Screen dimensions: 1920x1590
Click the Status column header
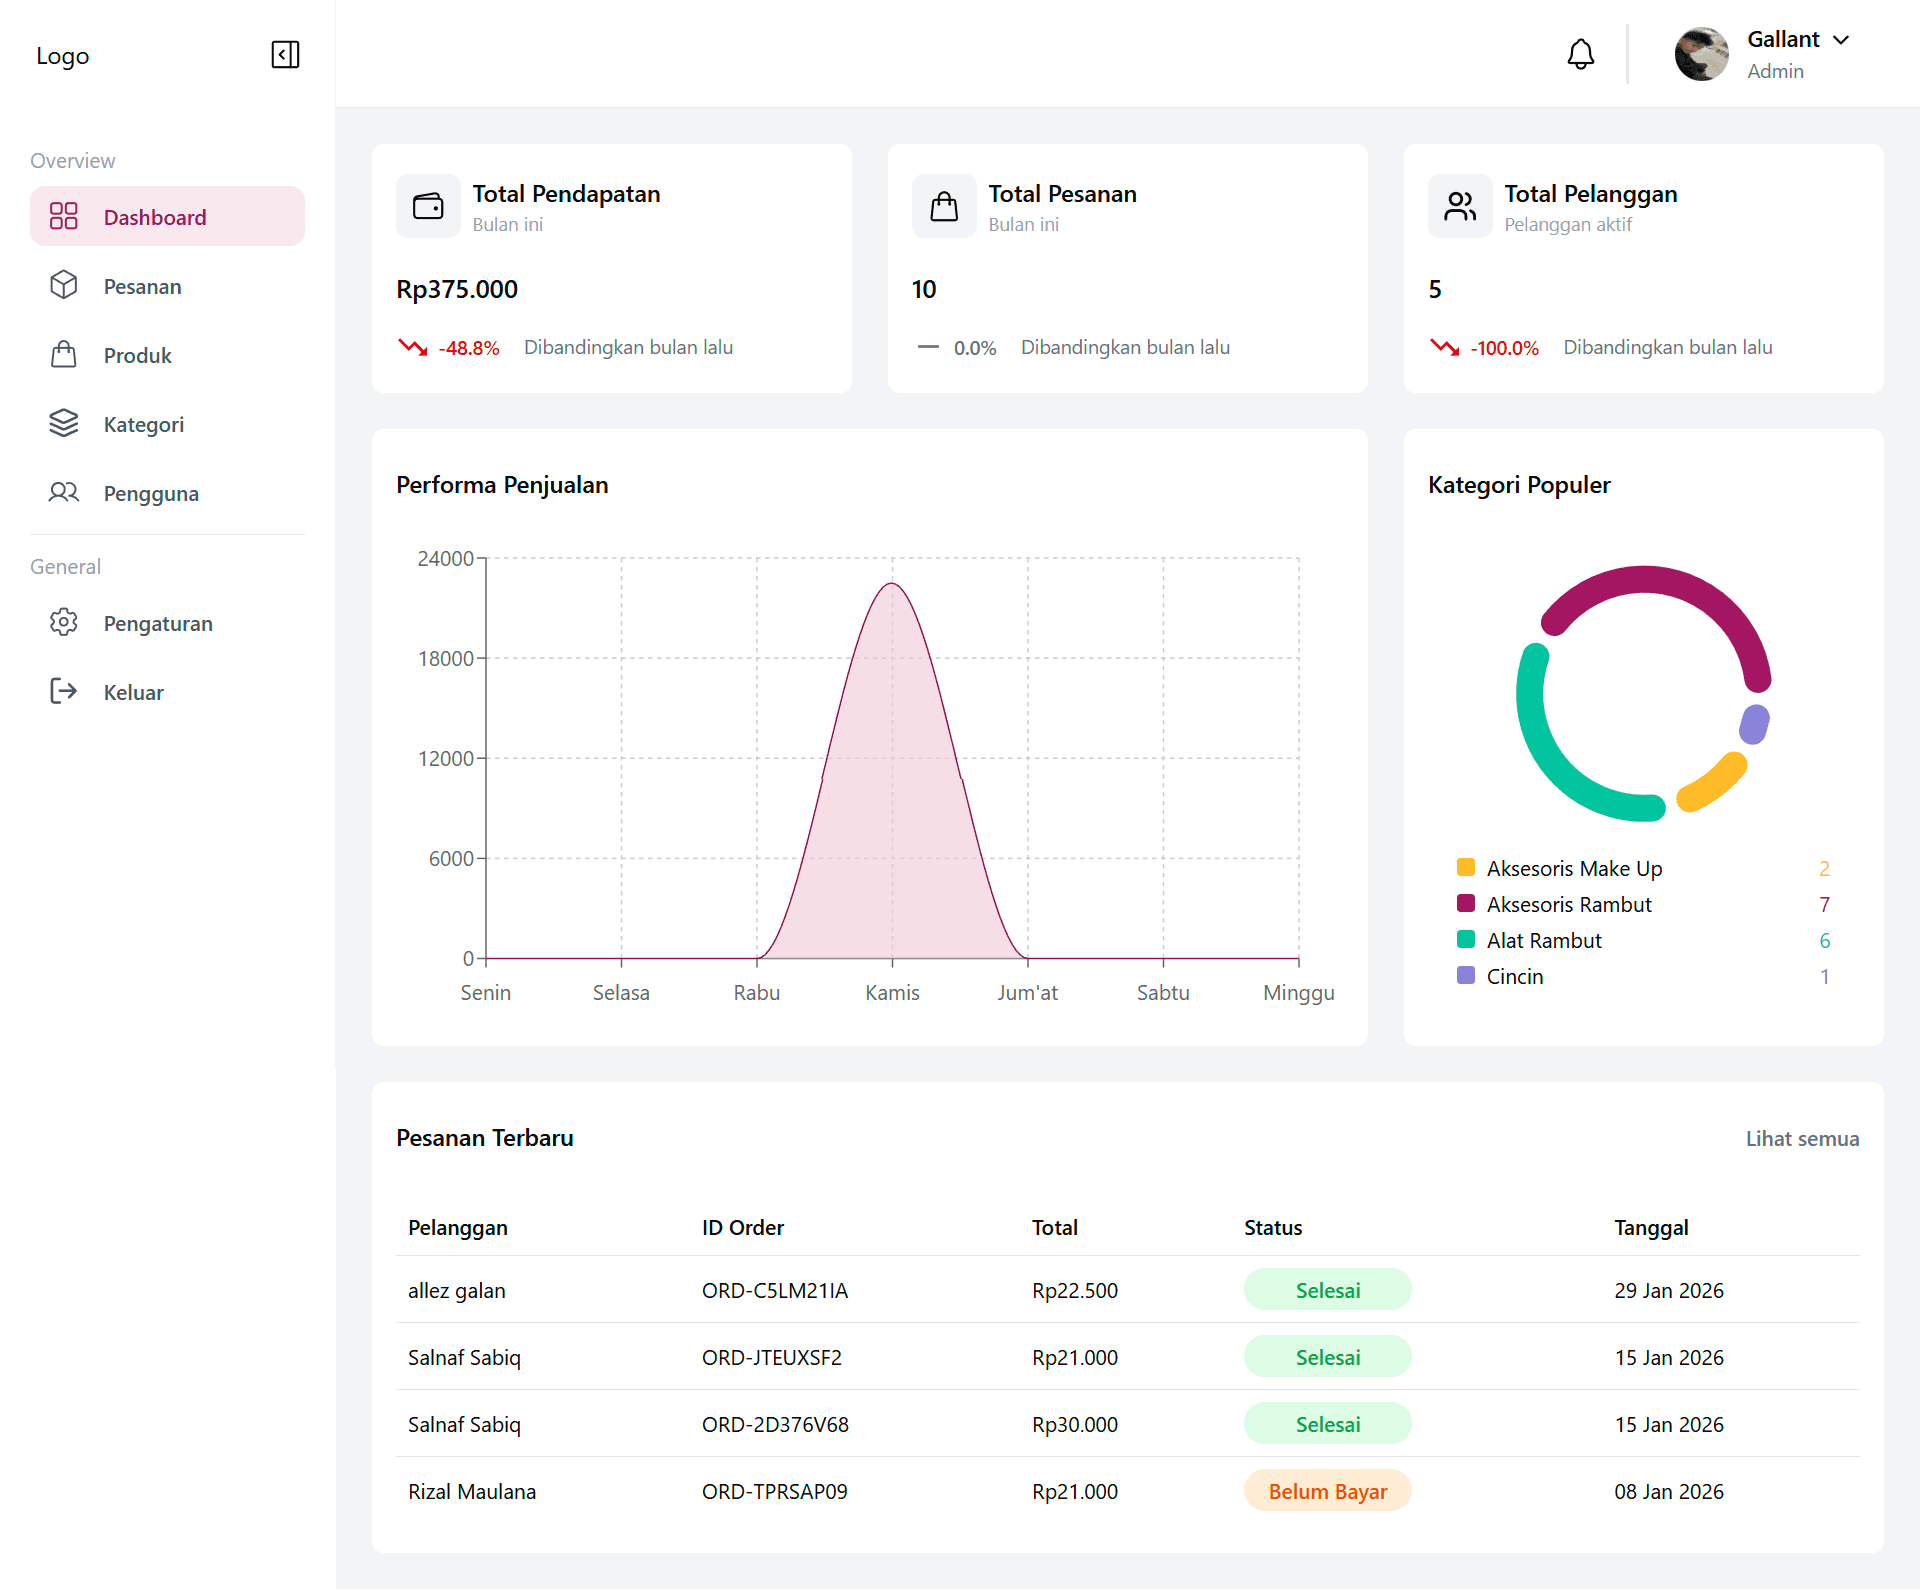[1272, 1227]
